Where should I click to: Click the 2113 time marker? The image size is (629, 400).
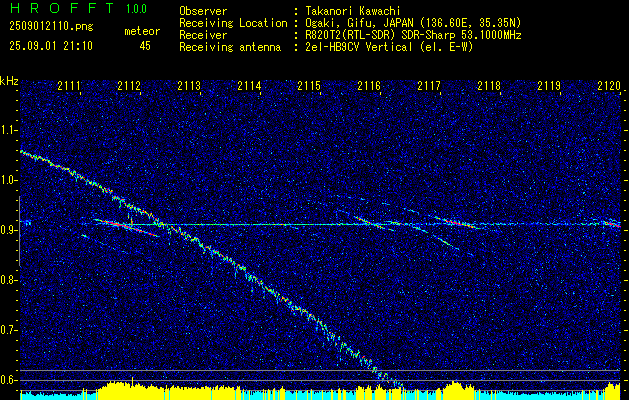189,86
